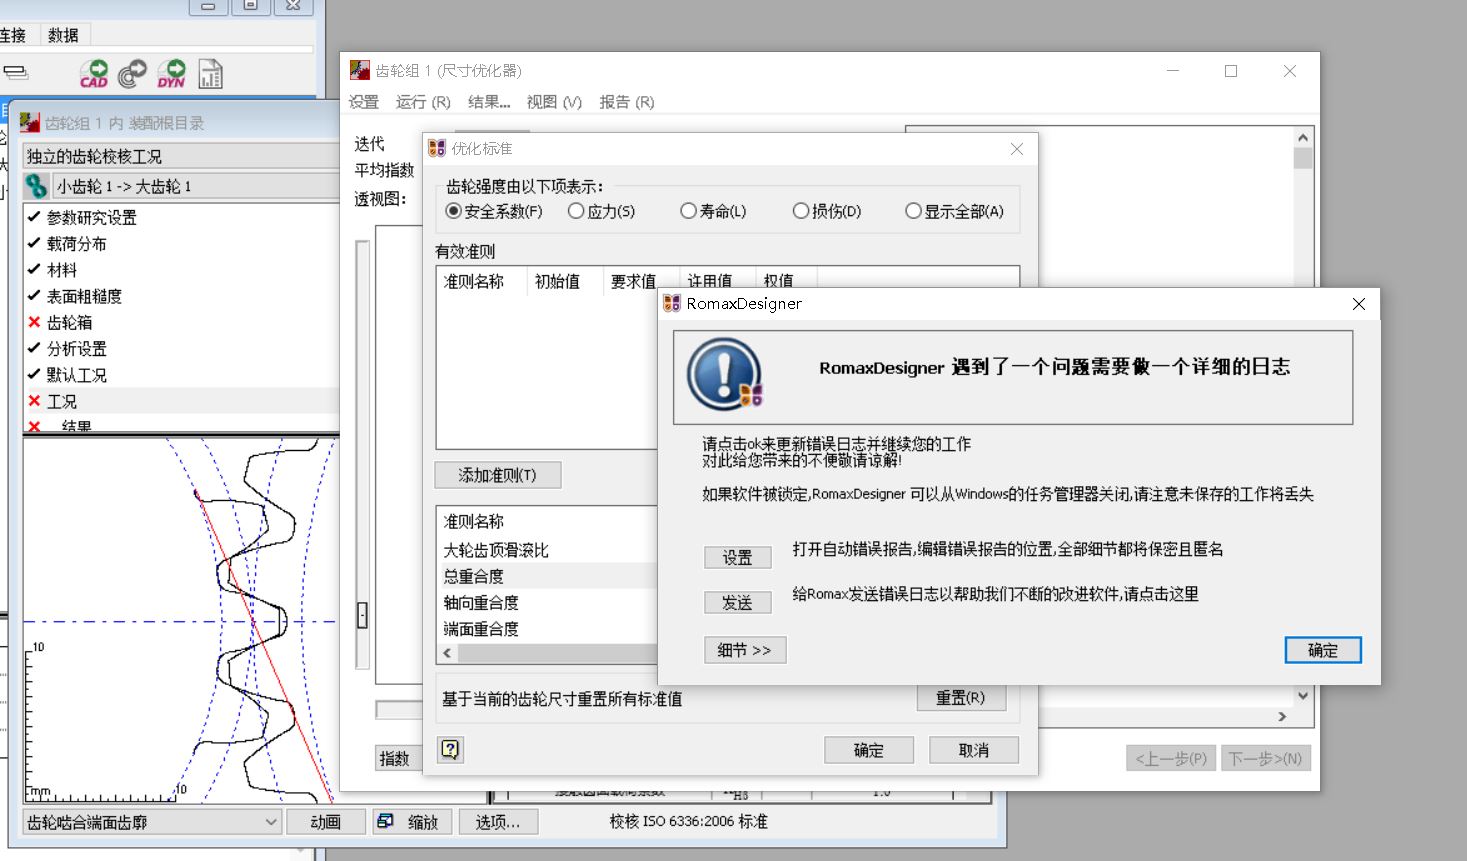
Task: Click 添加准则(T) button
Action: point(498,475)
